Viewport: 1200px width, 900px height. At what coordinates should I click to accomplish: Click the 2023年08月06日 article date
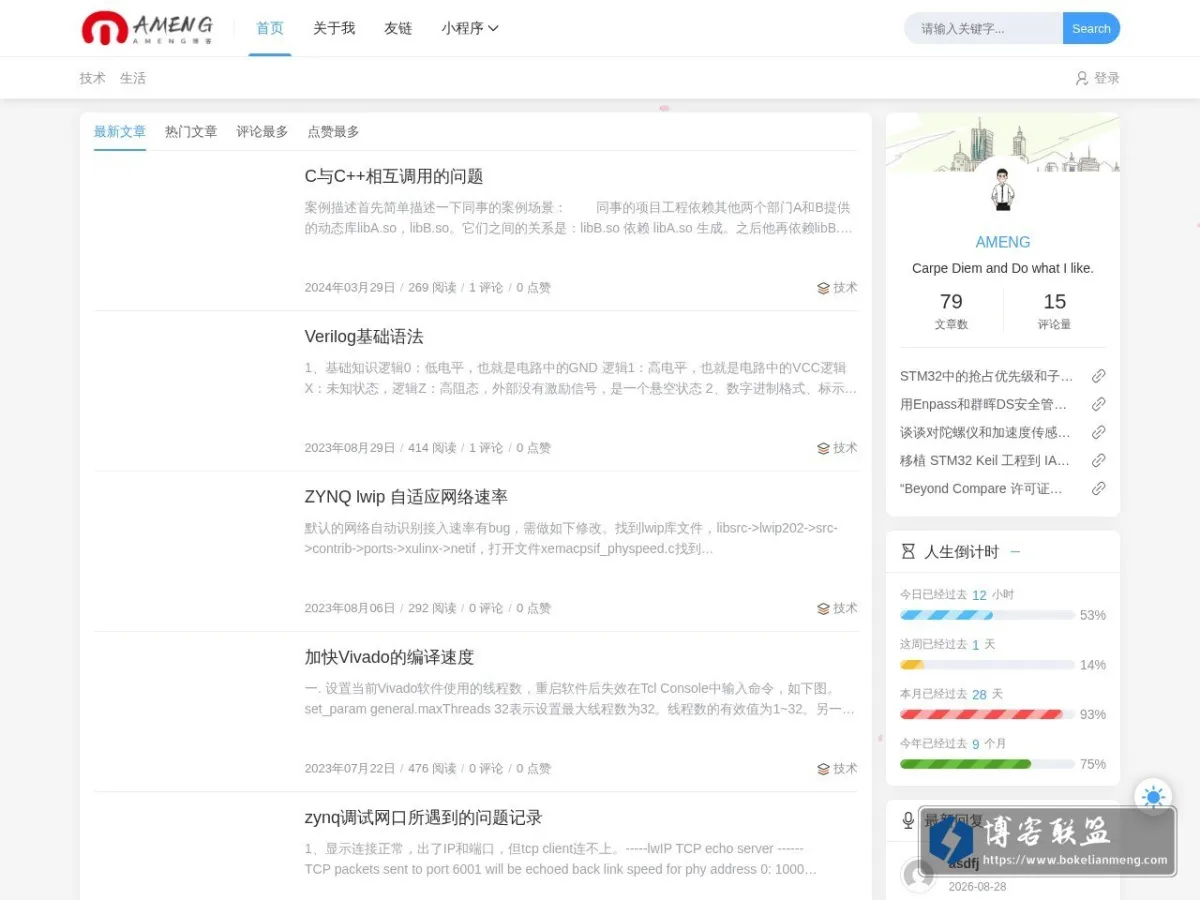pyautogui.click(x=350, y=608)
